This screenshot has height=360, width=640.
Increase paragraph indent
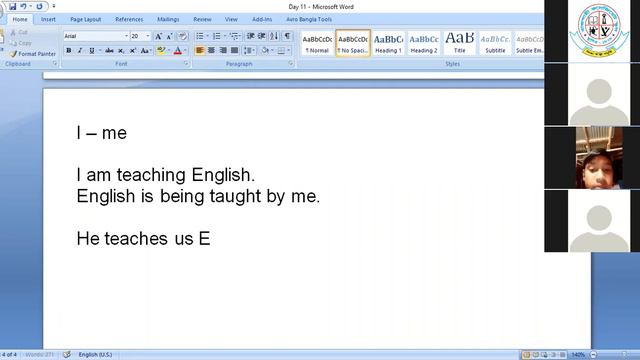(x=262, y=36)
